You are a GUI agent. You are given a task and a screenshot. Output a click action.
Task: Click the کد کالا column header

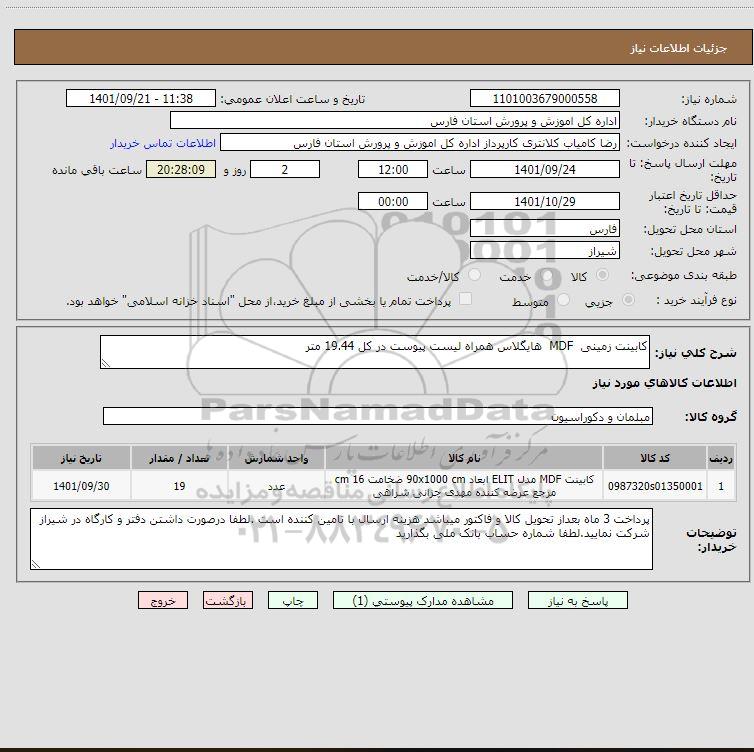(x=655, y=458)
